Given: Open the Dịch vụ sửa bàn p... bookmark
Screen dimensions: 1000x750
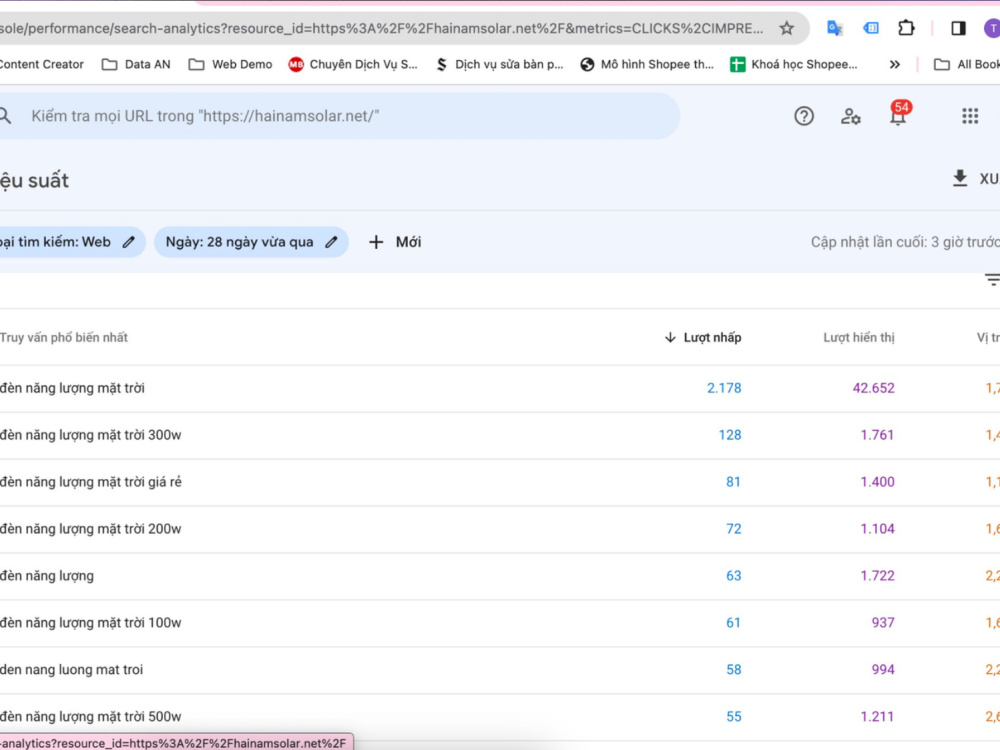Looking at the screenshot, I should 499,64.
